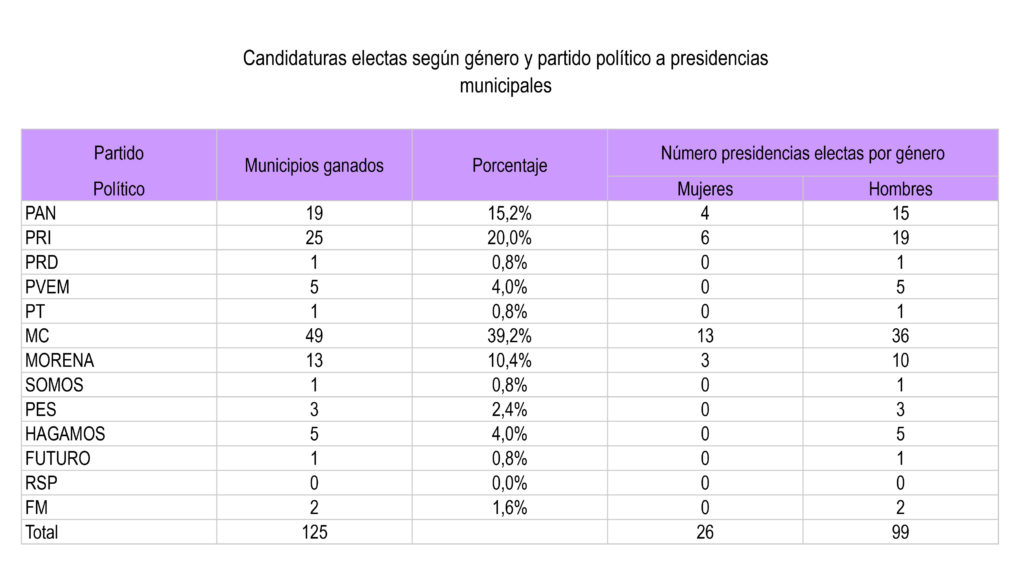Click the "Porcentaje" column header
The height and width of the screenshot is (576, 1024).
pos(509,166)
